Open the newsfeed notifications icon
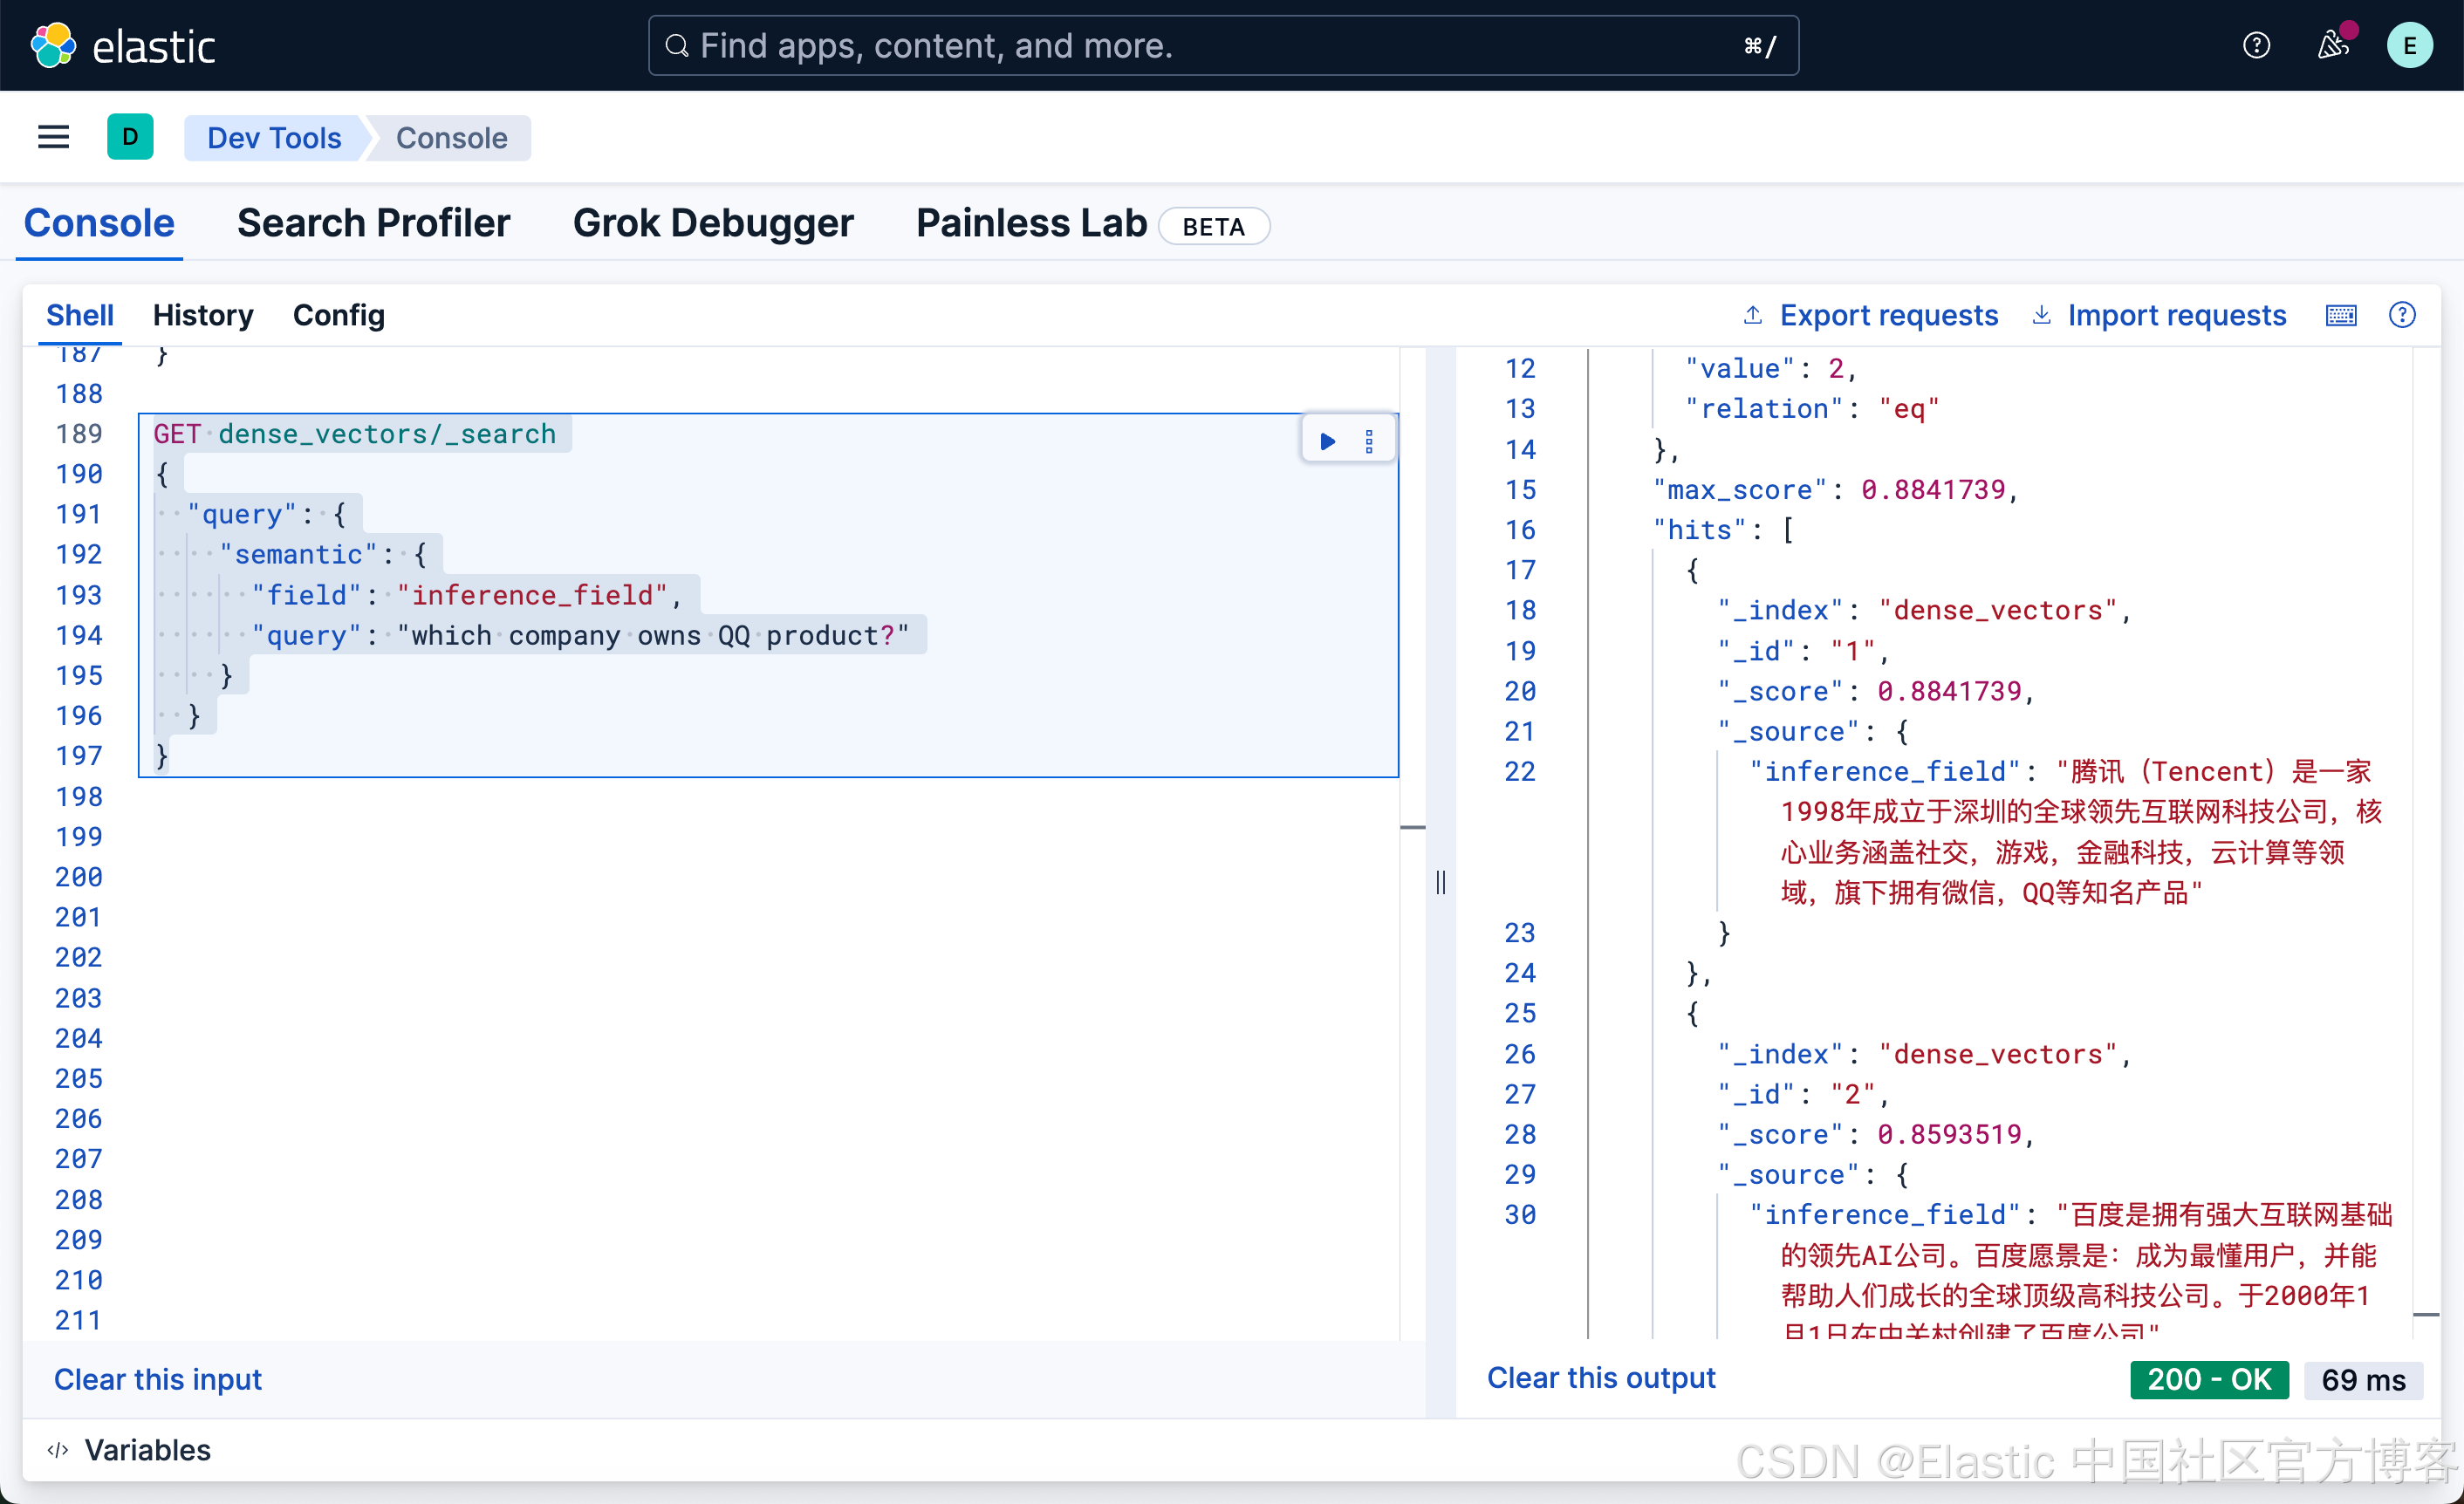The image size is (2464, 1504). coord(2332,45)
